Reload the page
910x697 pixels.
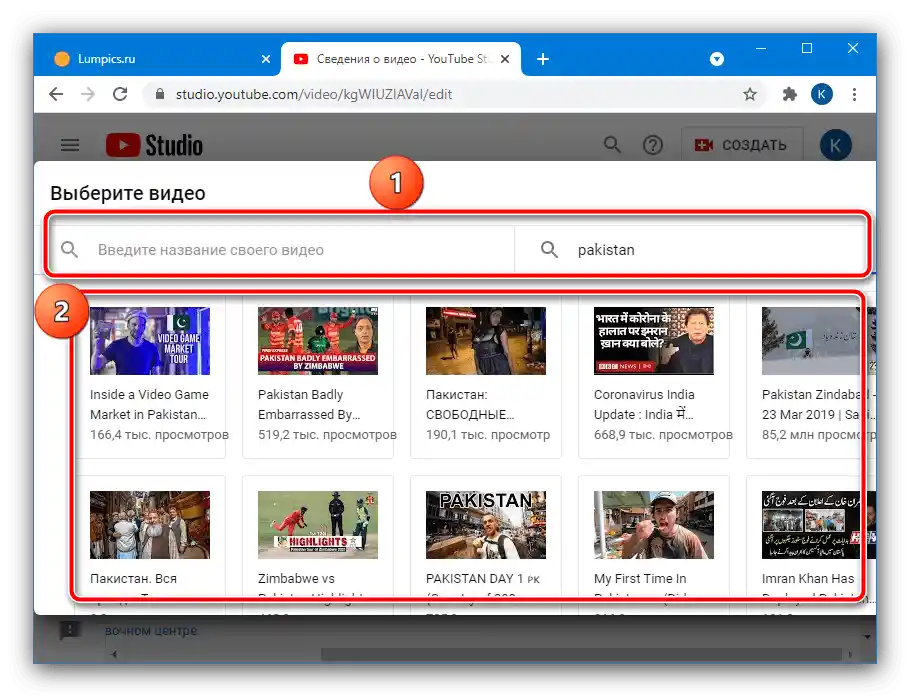pyautogui.click(x=120, y=94)
